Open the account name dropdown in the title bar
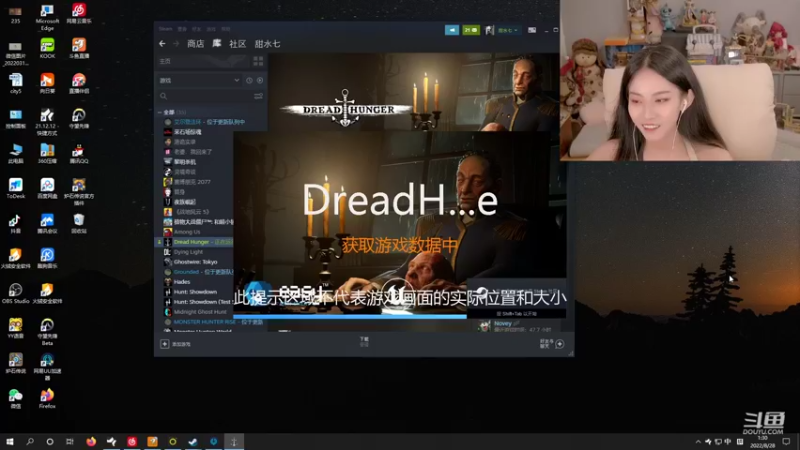 pos(508,30)
